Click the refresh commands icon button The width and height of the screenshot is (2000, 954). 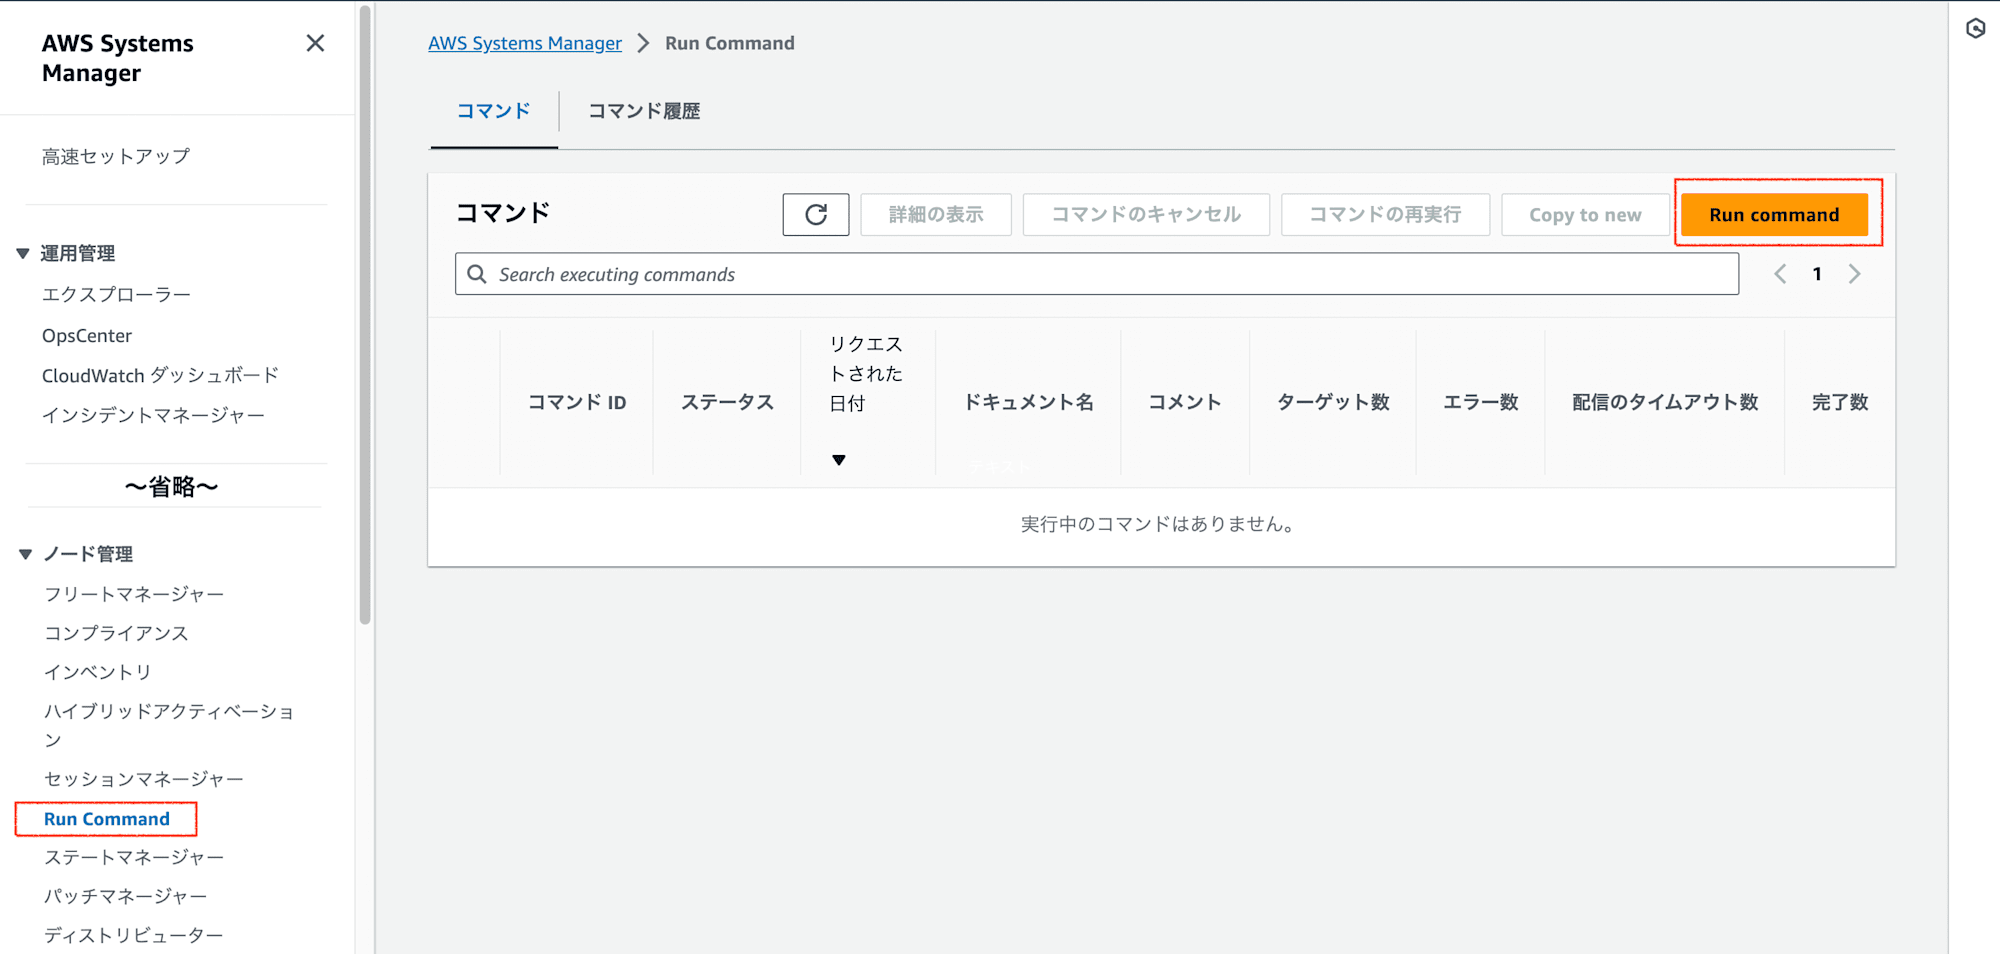(816, 214)
